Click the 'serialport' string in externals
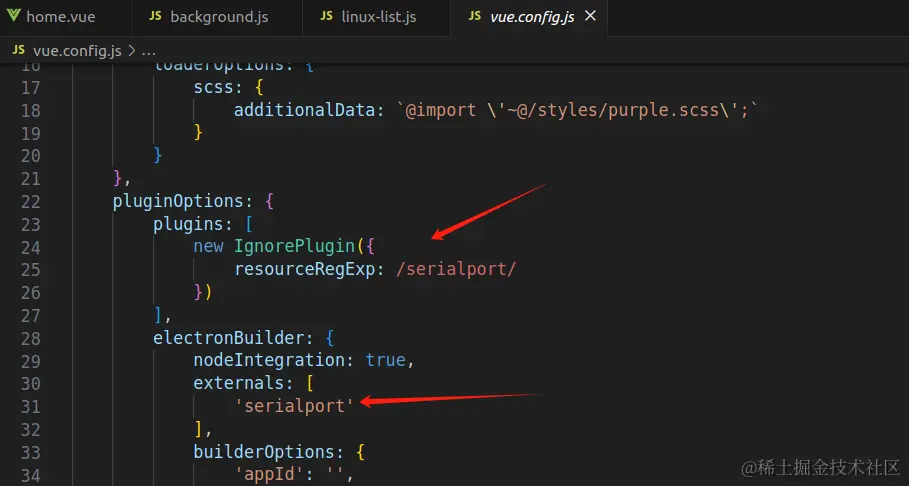The height and width of the screenshot is (486, 909). (294, 405)
